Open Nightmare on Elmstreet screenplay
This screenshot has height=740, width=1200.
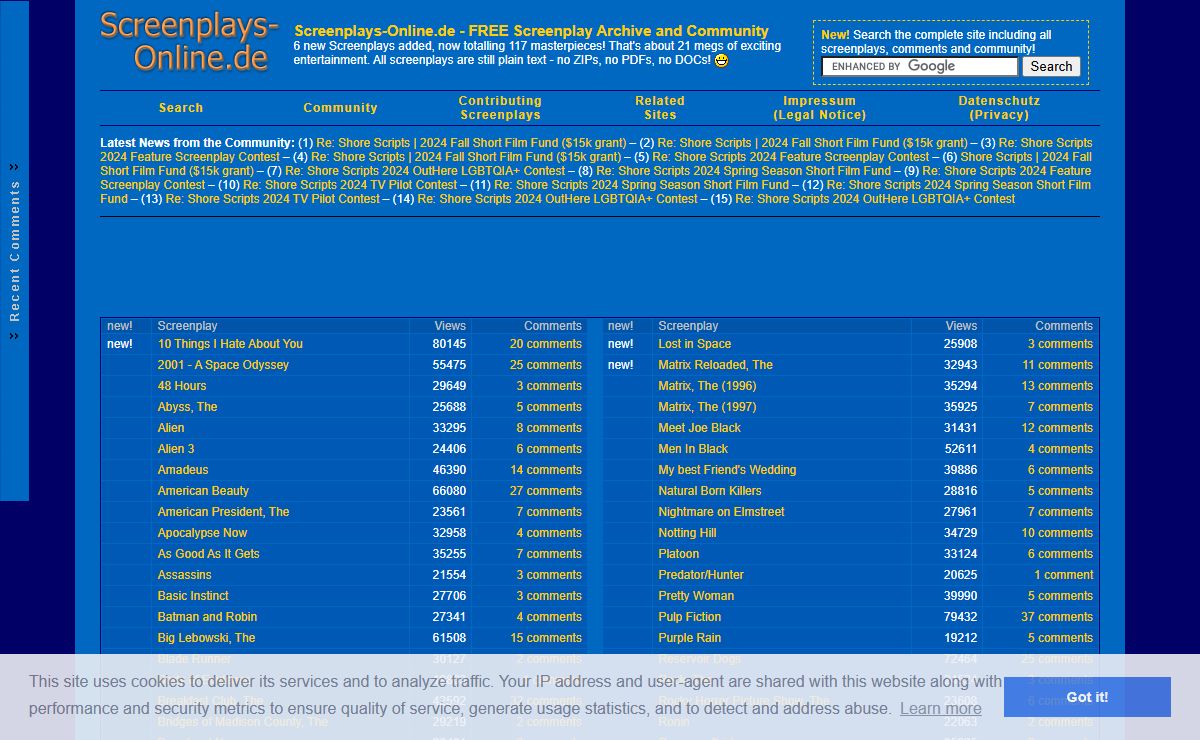721,512
